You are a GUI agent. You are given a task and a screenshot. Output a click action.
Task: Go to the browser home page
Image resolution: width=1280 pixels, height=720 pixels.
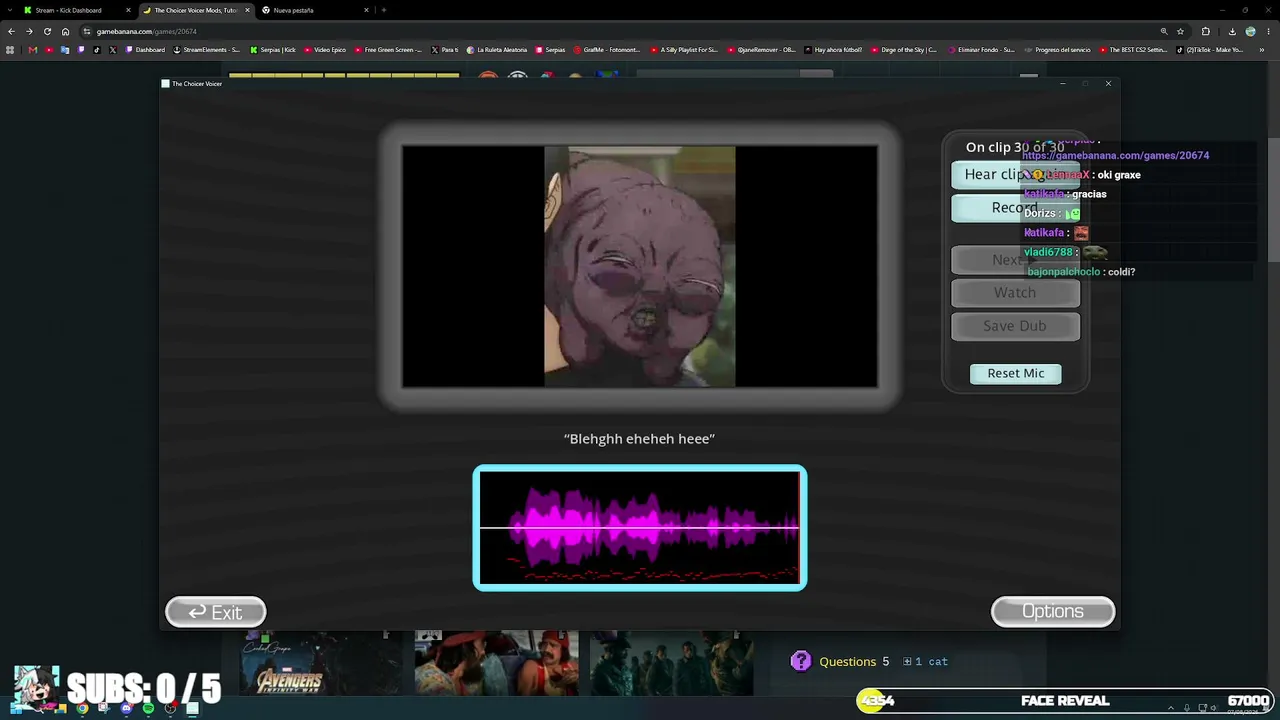[x=66, y=31]
